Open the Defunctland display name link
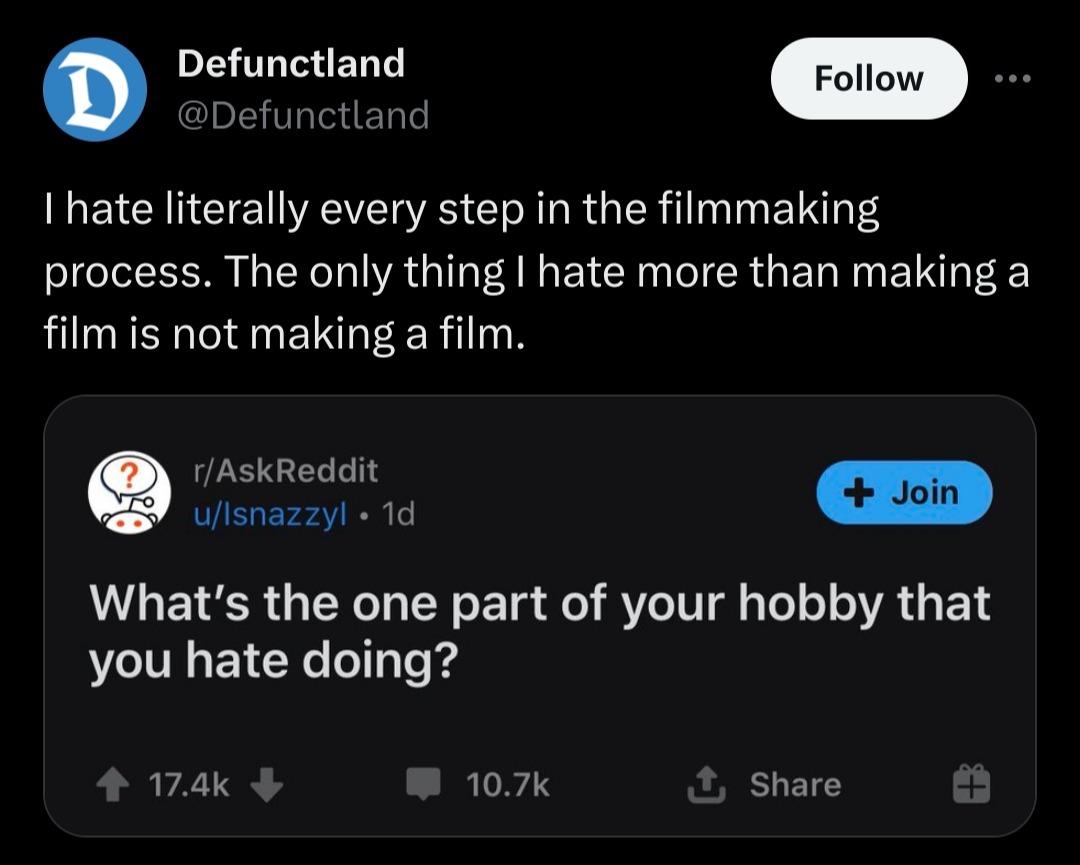The image size is (1080, 865). pyautogui.click(x=291, y=63)
